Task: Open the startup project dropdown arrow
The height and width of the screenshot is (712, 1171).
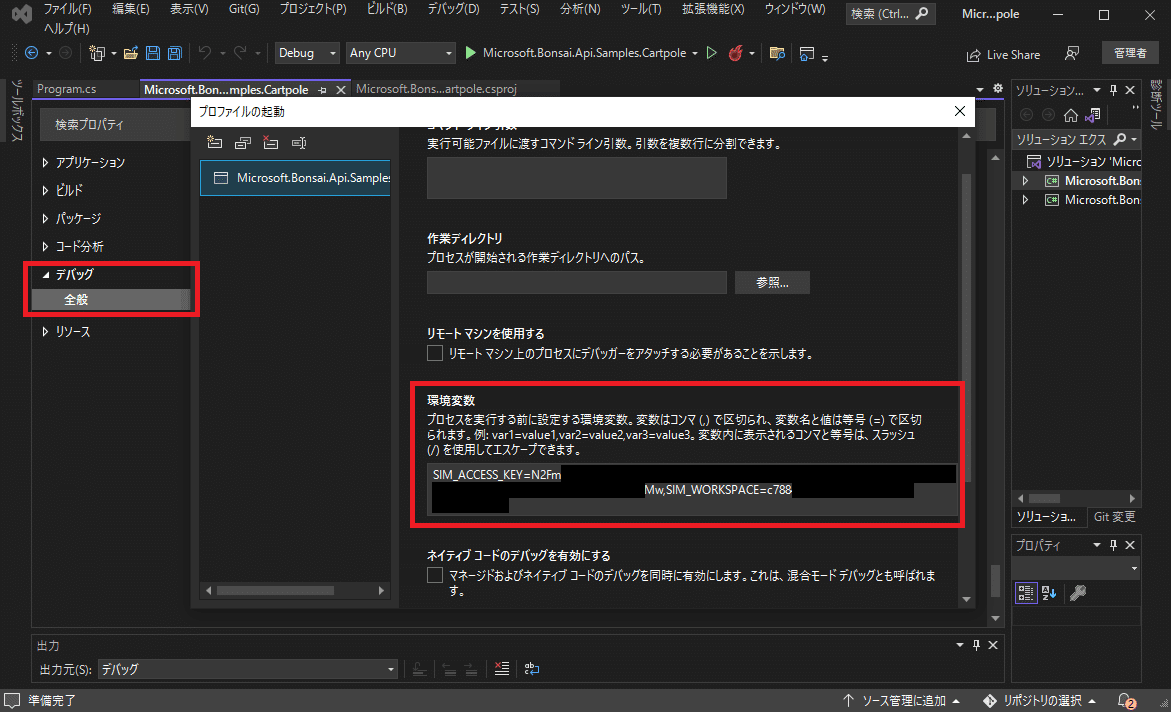Action: coord(695,54)
